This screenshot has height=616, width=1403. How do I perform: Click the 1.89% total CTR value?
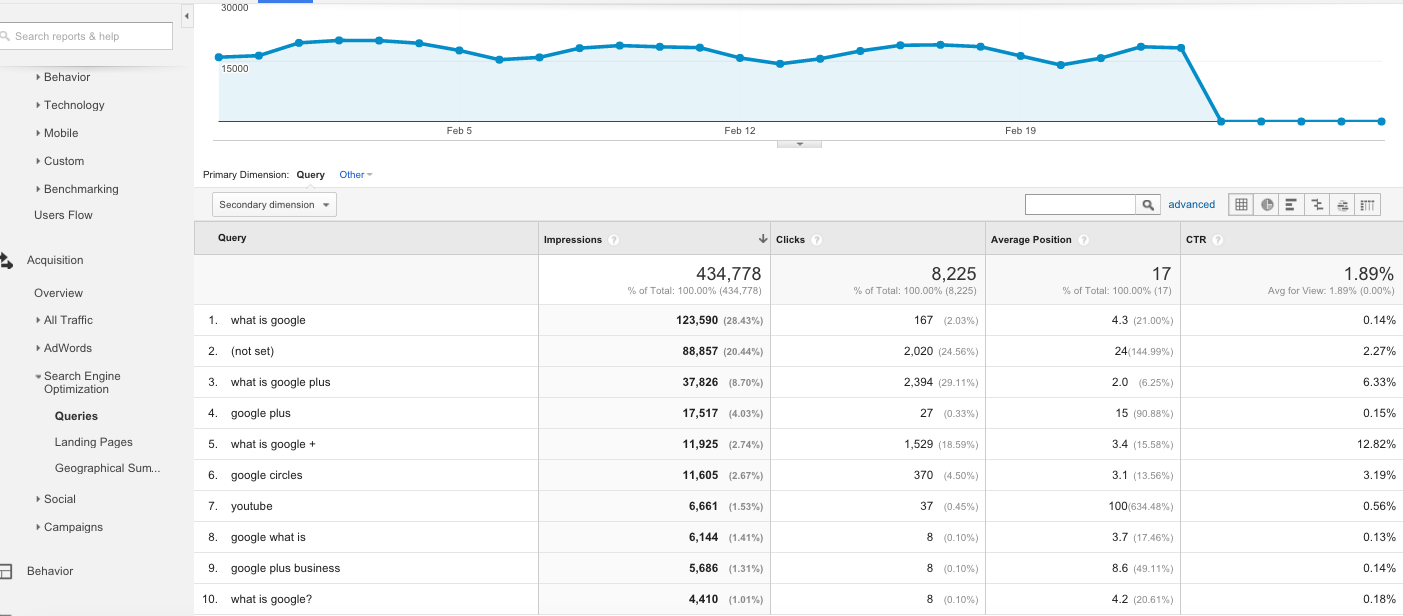coord(1370,274)
